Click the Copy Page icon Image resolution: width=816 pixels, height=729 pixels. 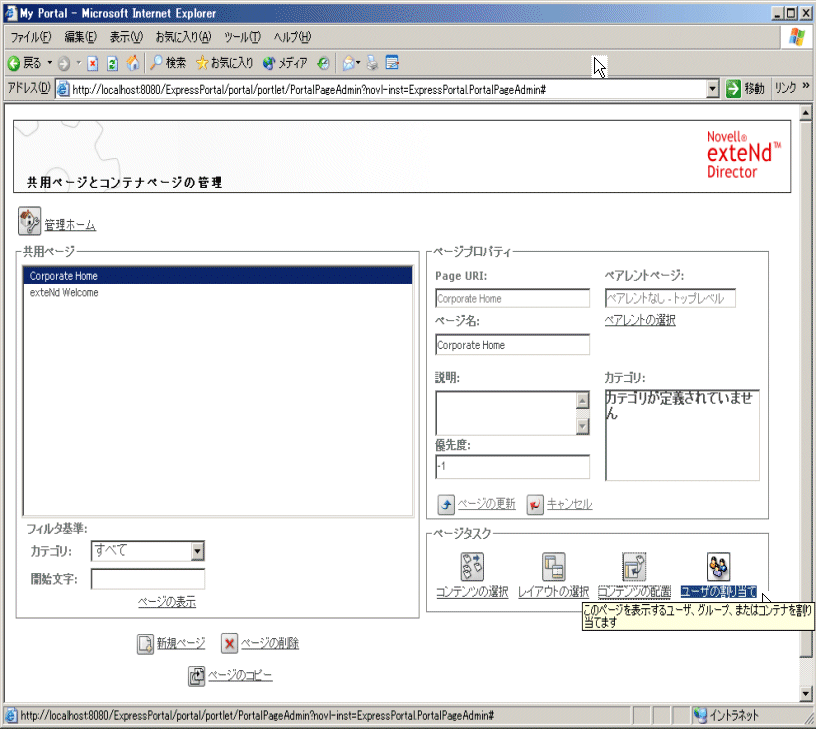click(196, 676)
